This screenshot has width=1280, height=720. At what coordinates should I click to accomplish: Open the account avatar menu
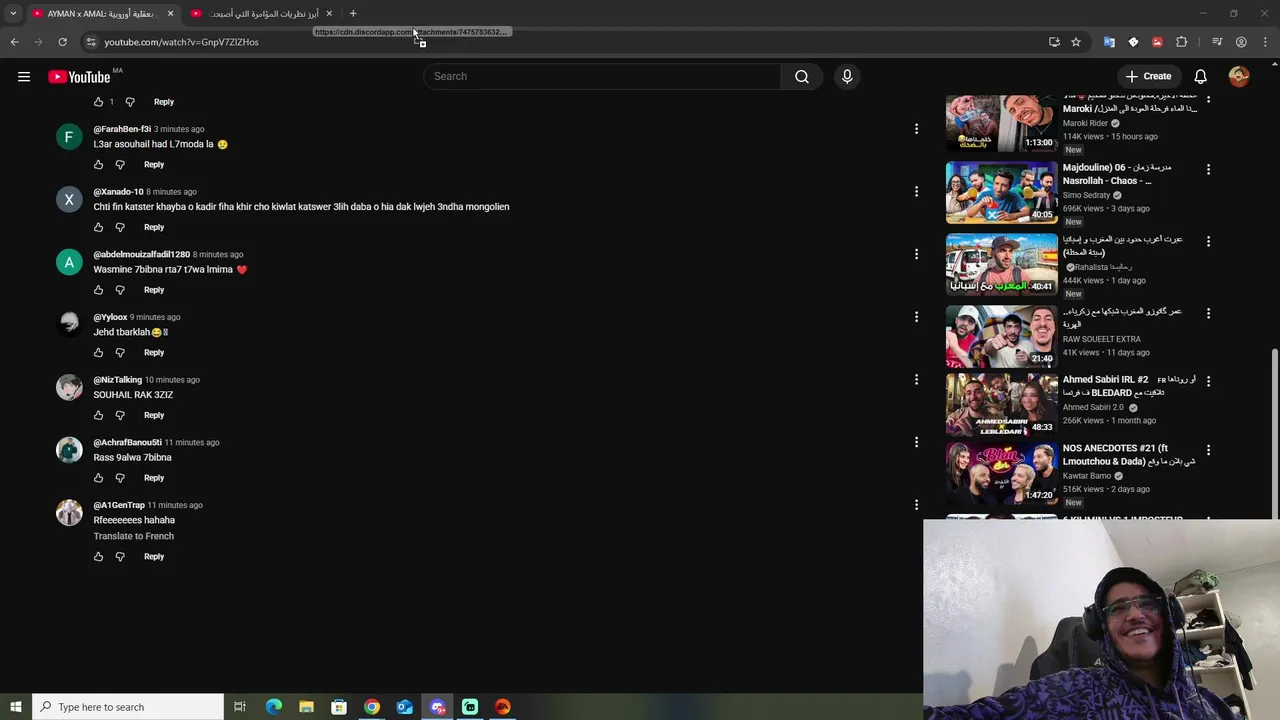coord(1239,77)
